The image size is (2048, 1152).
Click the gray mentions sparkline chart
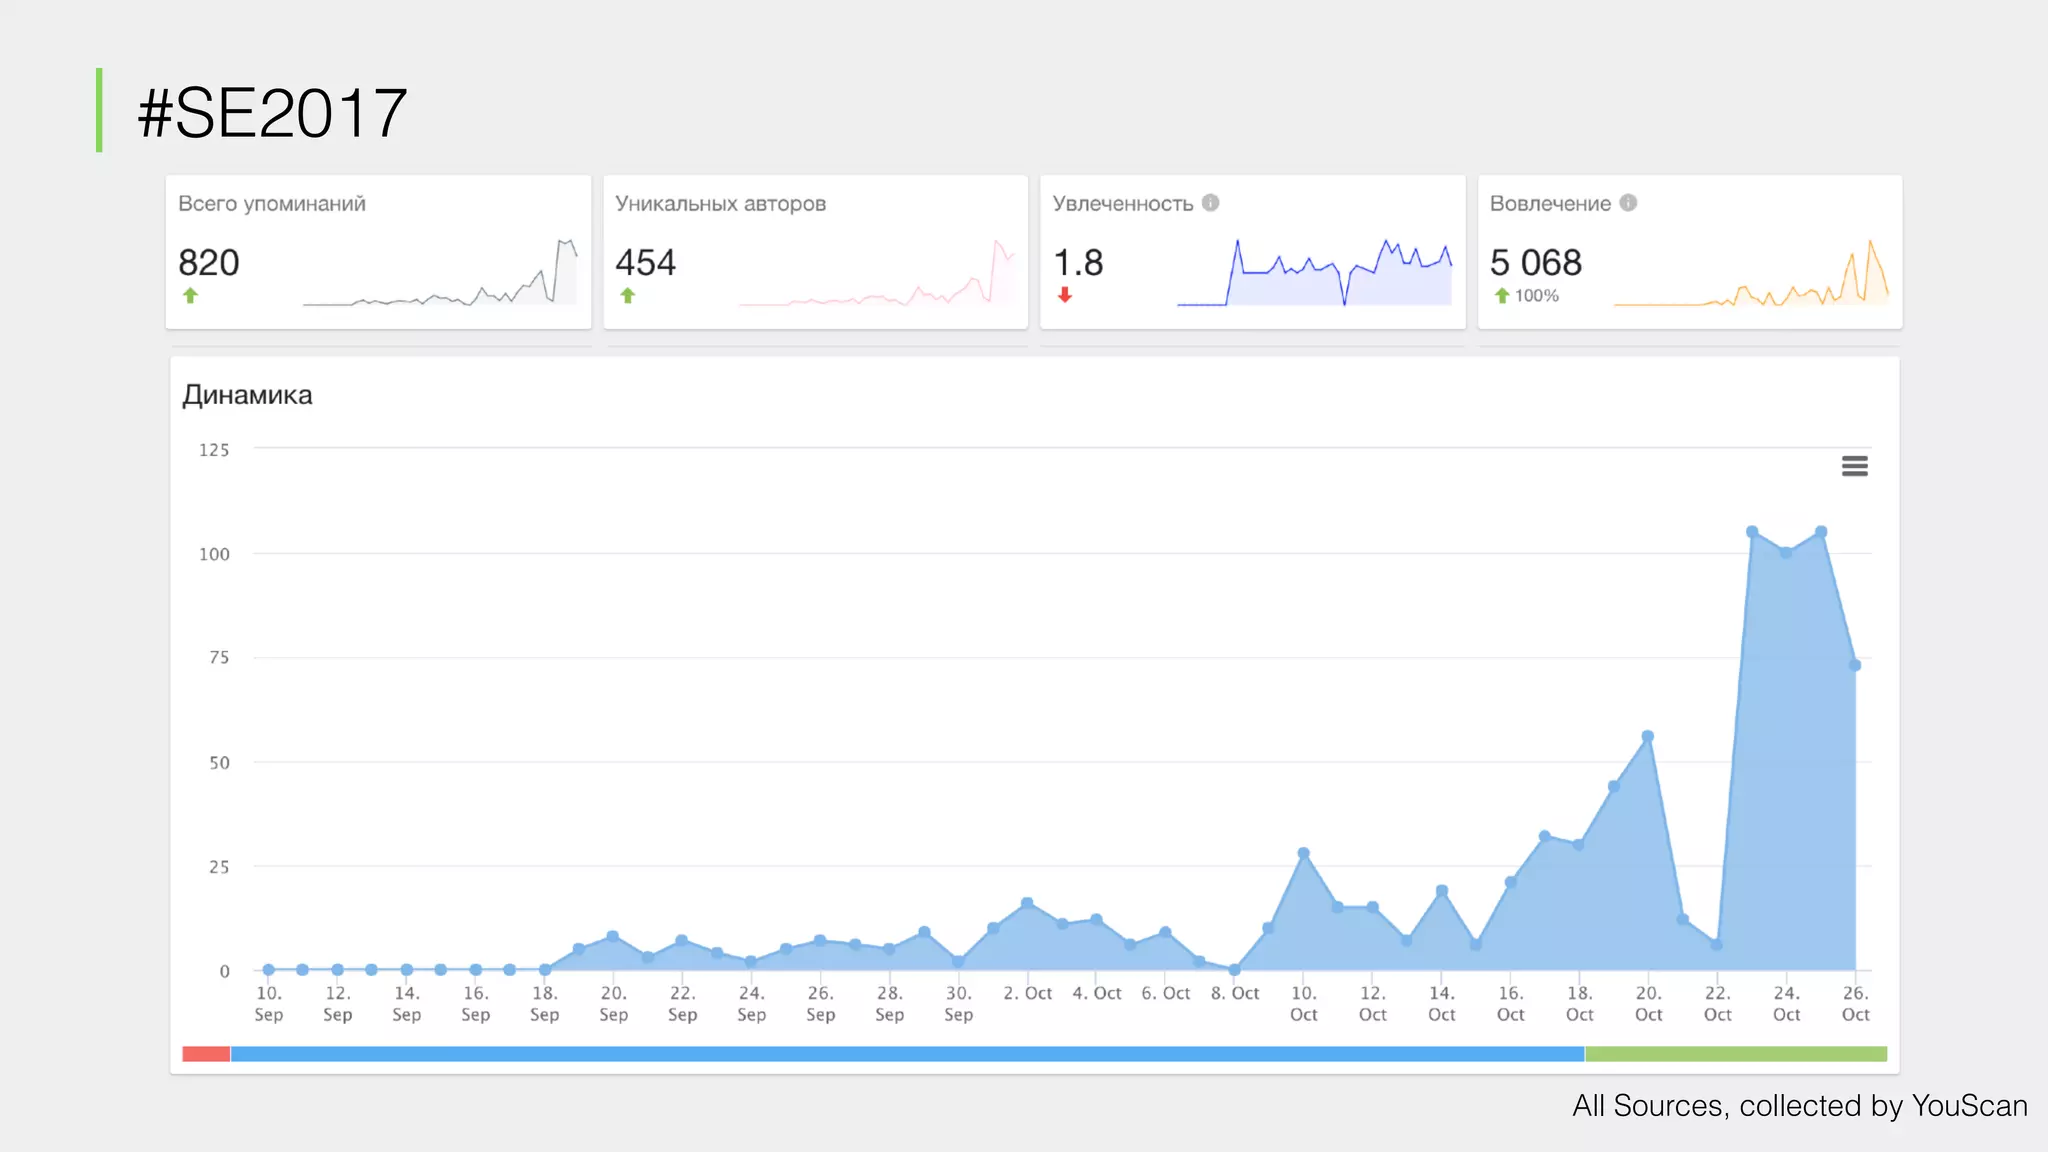pyautogui.click(x=440, y=280)
